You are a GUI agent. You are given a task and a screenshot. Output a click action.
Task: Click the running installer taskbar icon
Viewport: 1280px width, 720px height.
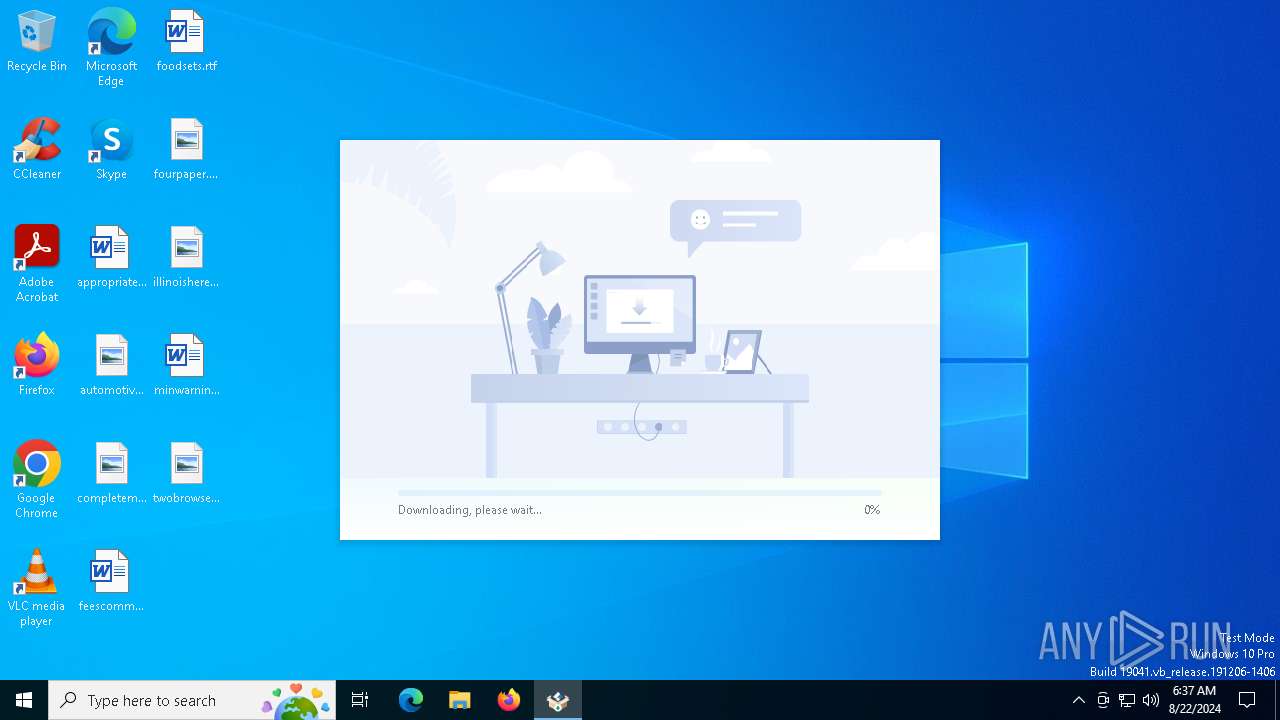(x=558, y=700)
